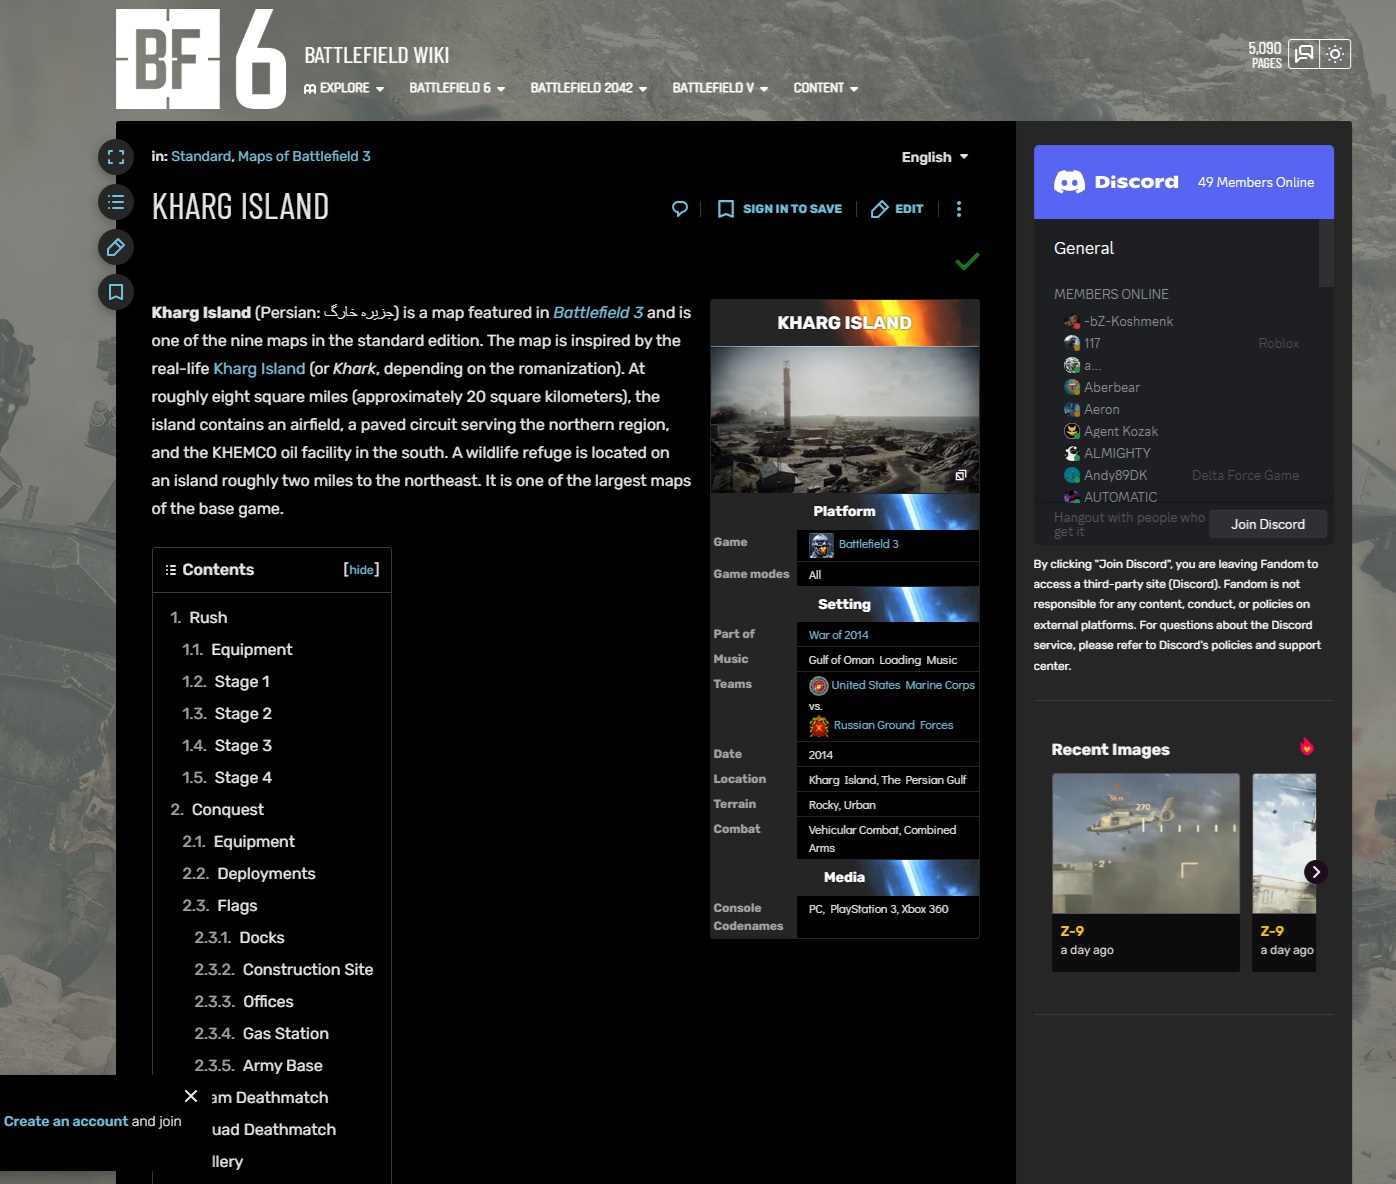Click the Andy89DK member avatar
The width and height of the screenshot is (1396, 1184).
(1072, 476)
